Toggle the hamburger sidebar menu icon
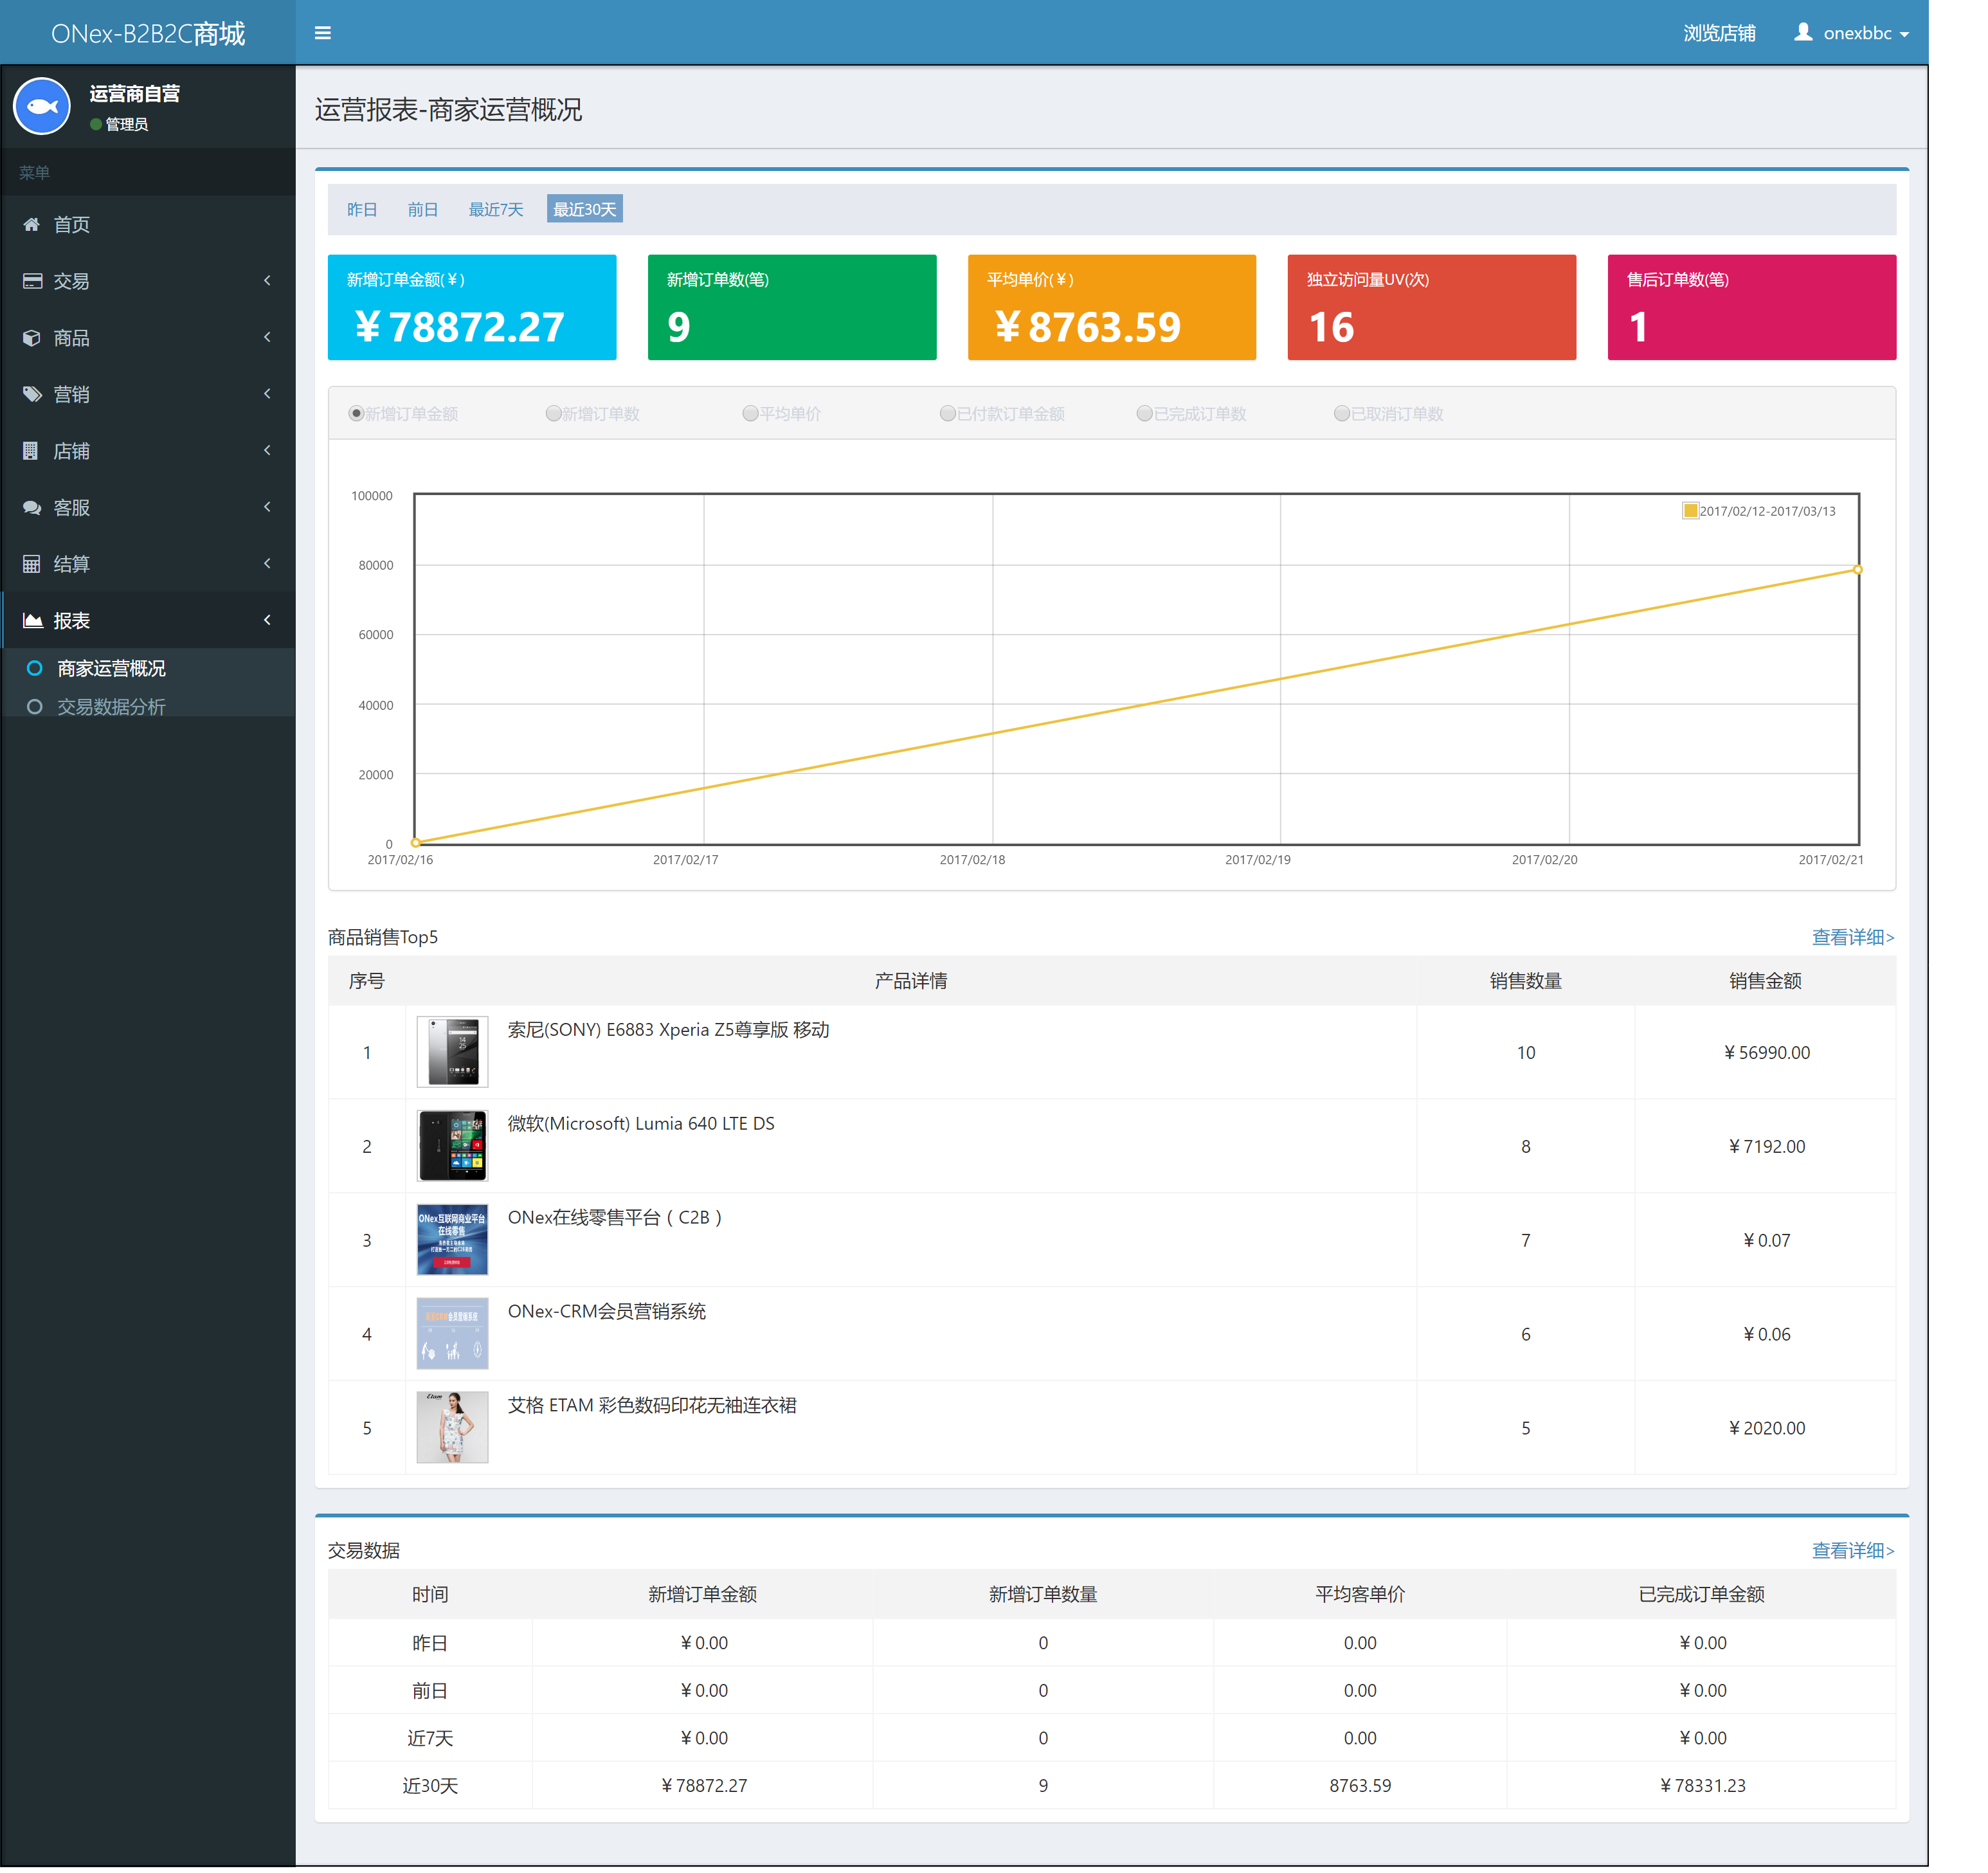The height and width of the screenshot is (1873, 1988). click(x=322, y=33)
